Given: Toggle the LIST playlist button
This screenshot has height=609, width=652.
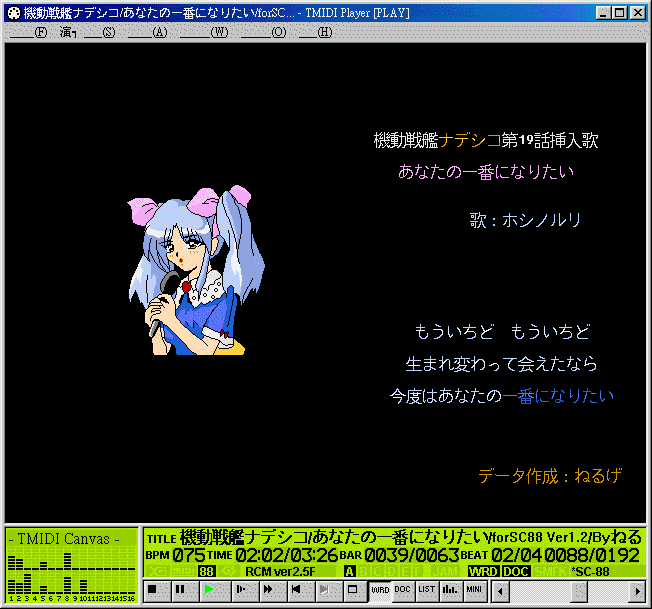Looking at the screenshot, I should (427, 591).
